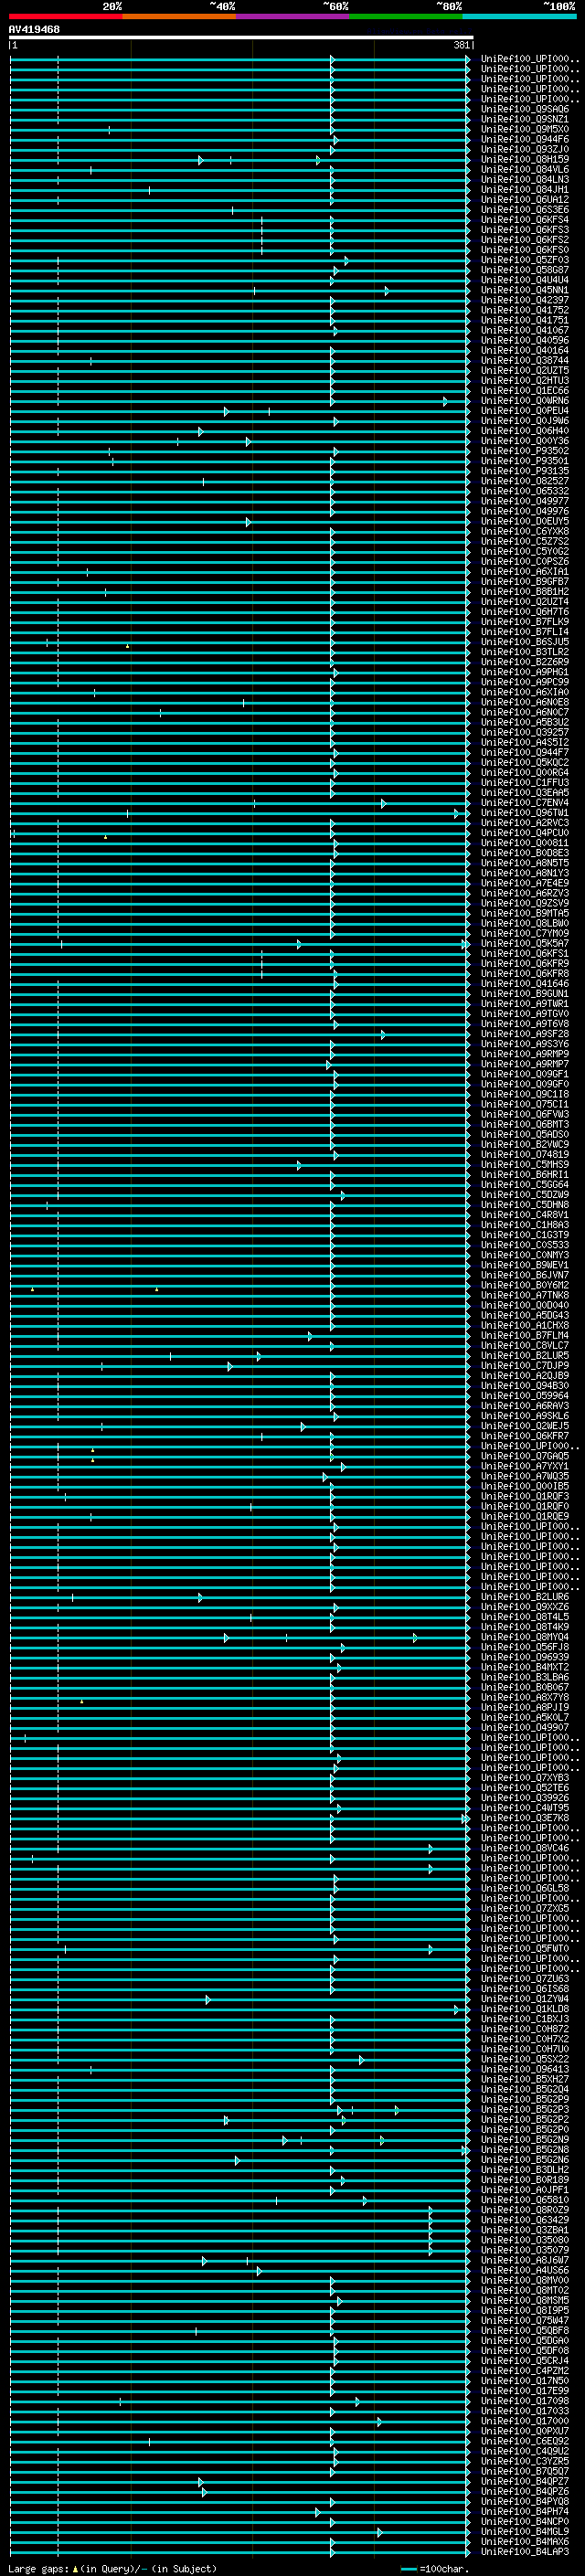The image size is (585, 2576).
Task: Select hit label UniRef100_B9GFB7
Action: [x=524, y=582]
